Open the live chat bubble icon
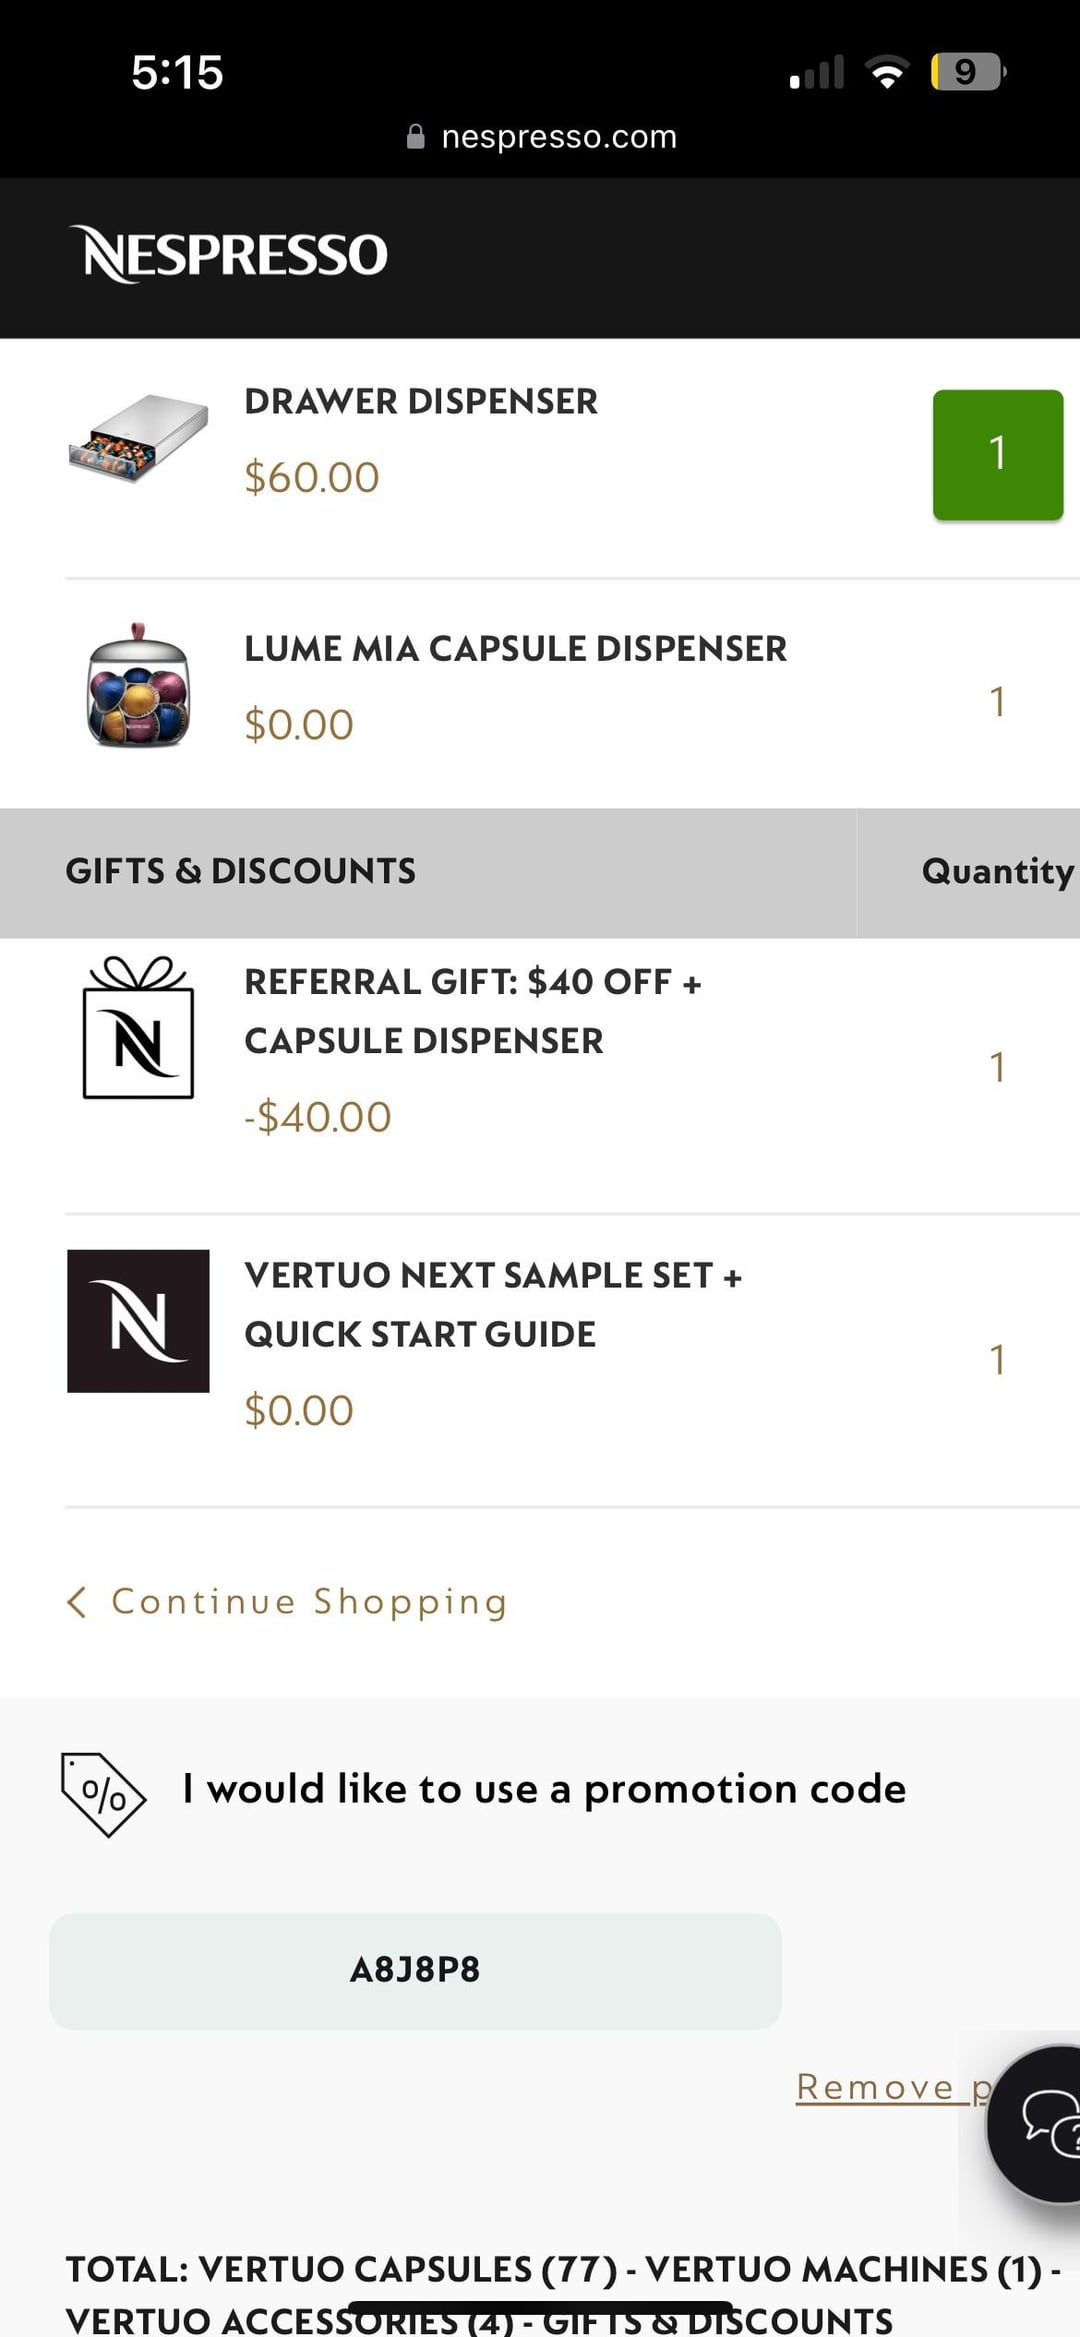Screen dimensions: 1080x2337 pos(1040,2123)
